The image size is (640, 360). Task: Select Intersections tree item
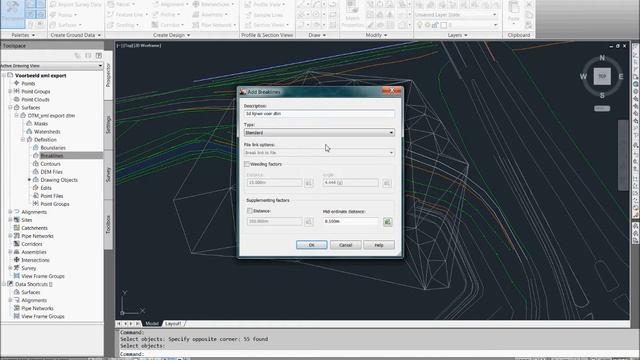pyautogui.click(x=35, y=260)
